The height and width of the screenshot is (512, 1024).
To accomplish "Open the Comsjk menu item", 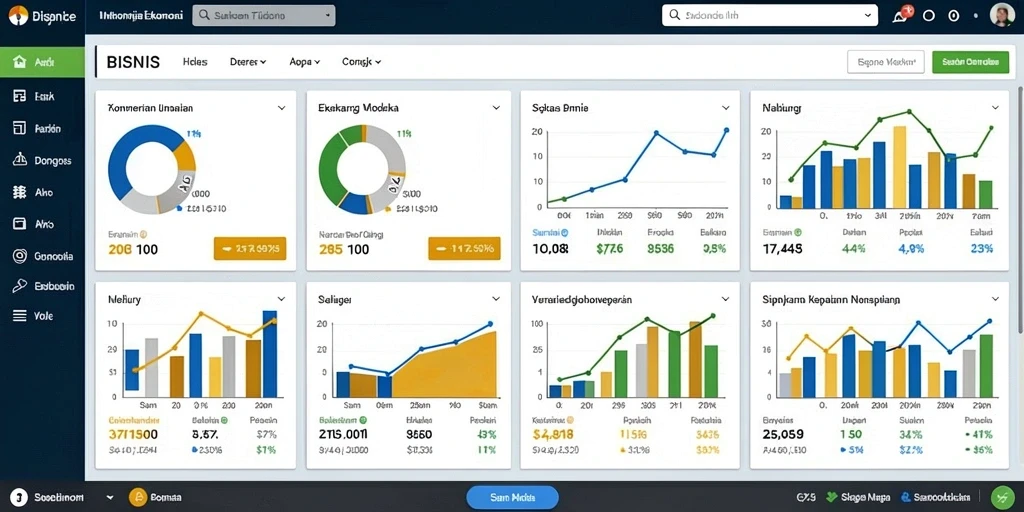I will pyautogui.click(x=361, y=62).
